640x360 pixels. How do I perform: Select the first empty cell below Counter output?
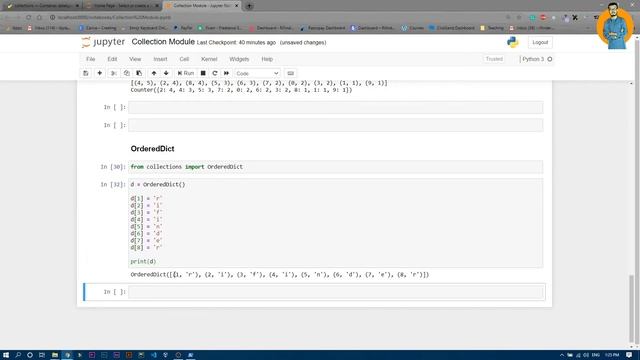pyautogui.click(x=336, y=107)
